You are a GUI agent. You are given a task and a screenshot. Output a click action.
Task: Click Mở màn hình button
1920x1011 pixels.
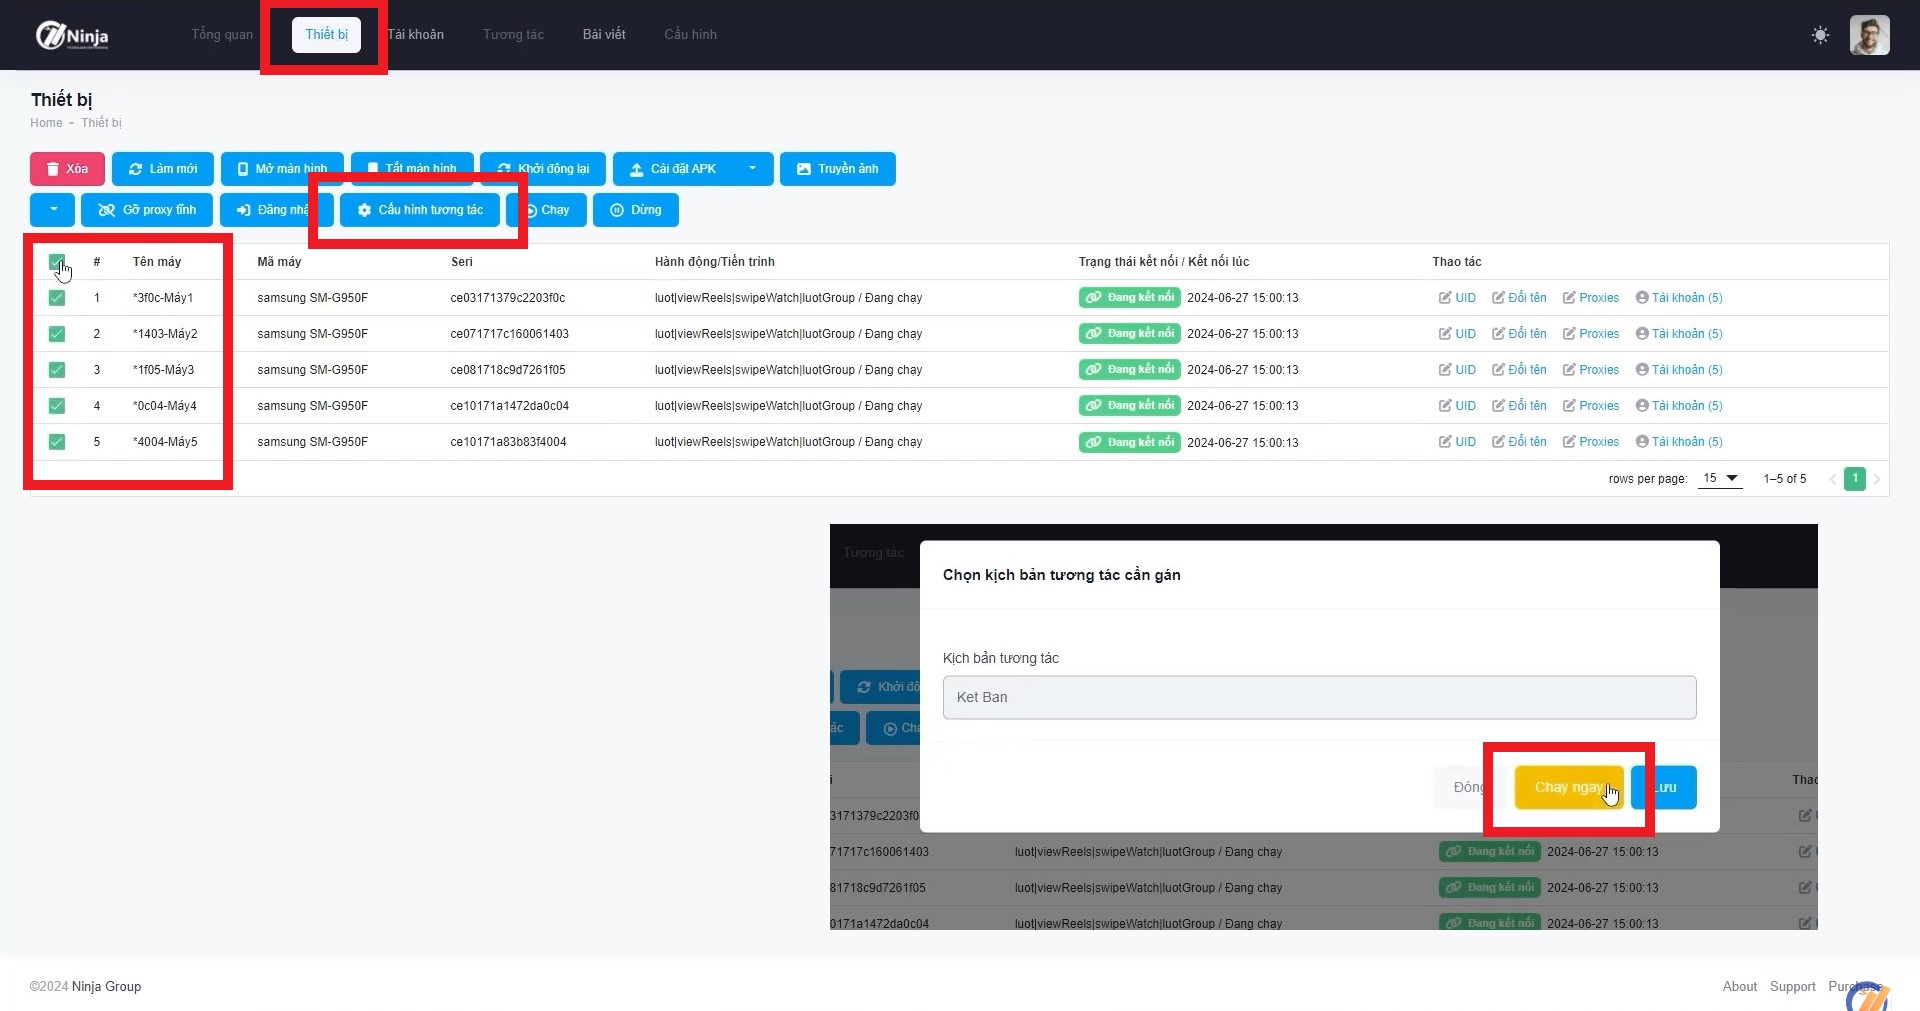[282, 169]
